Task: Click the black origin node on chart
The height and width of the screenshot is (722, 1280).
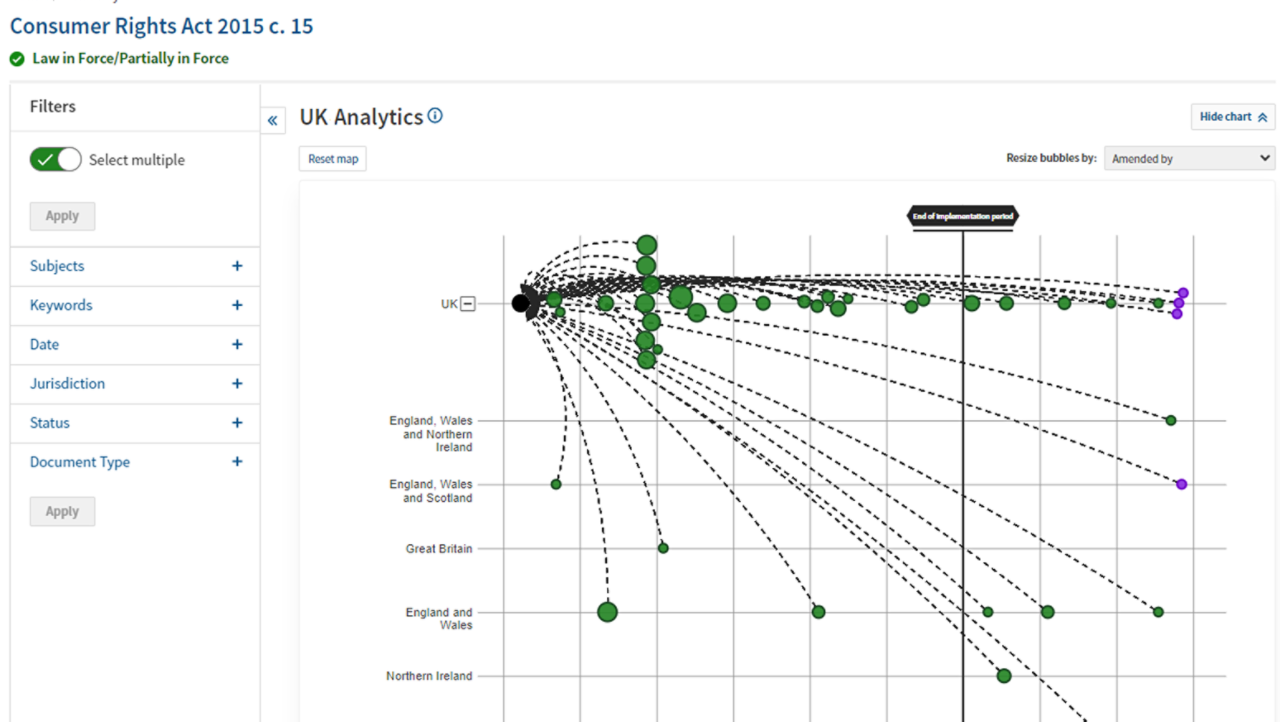Action: coord(520,303)
